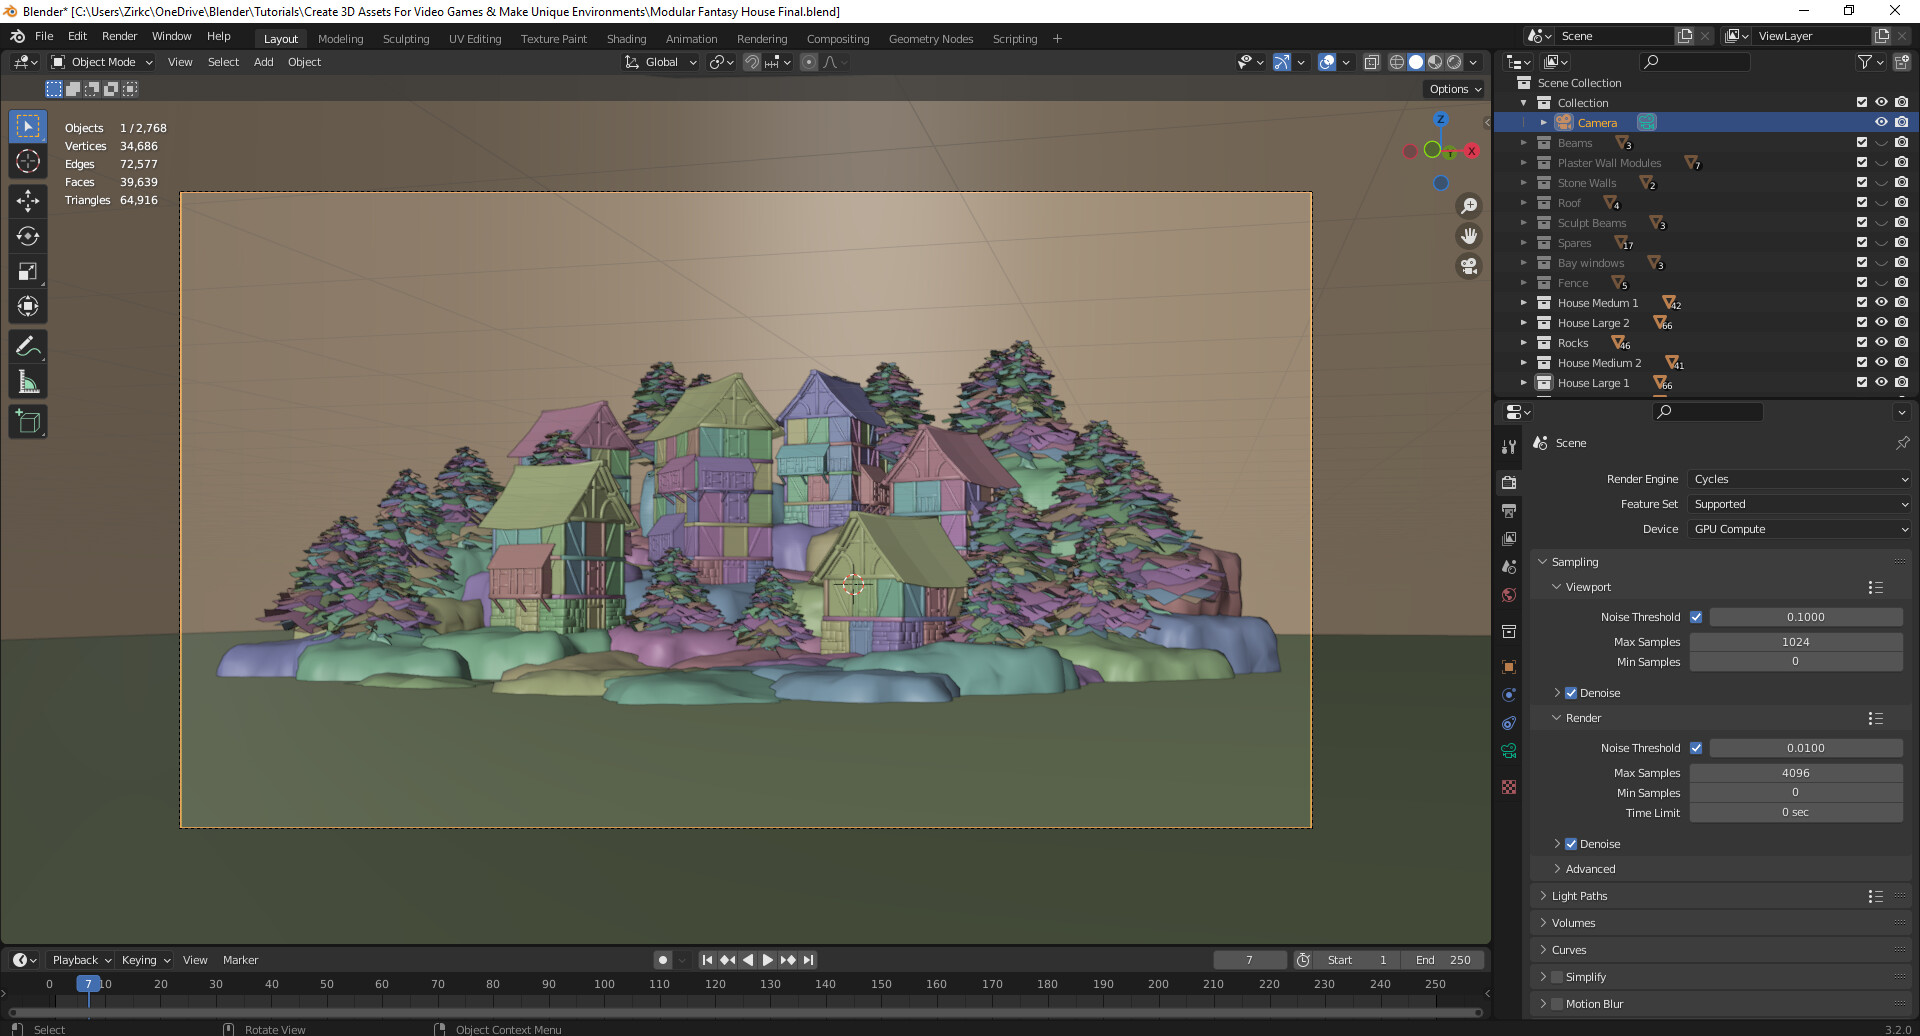
Task: Activate the Annotate tool
Action: [x=27, y=346]
